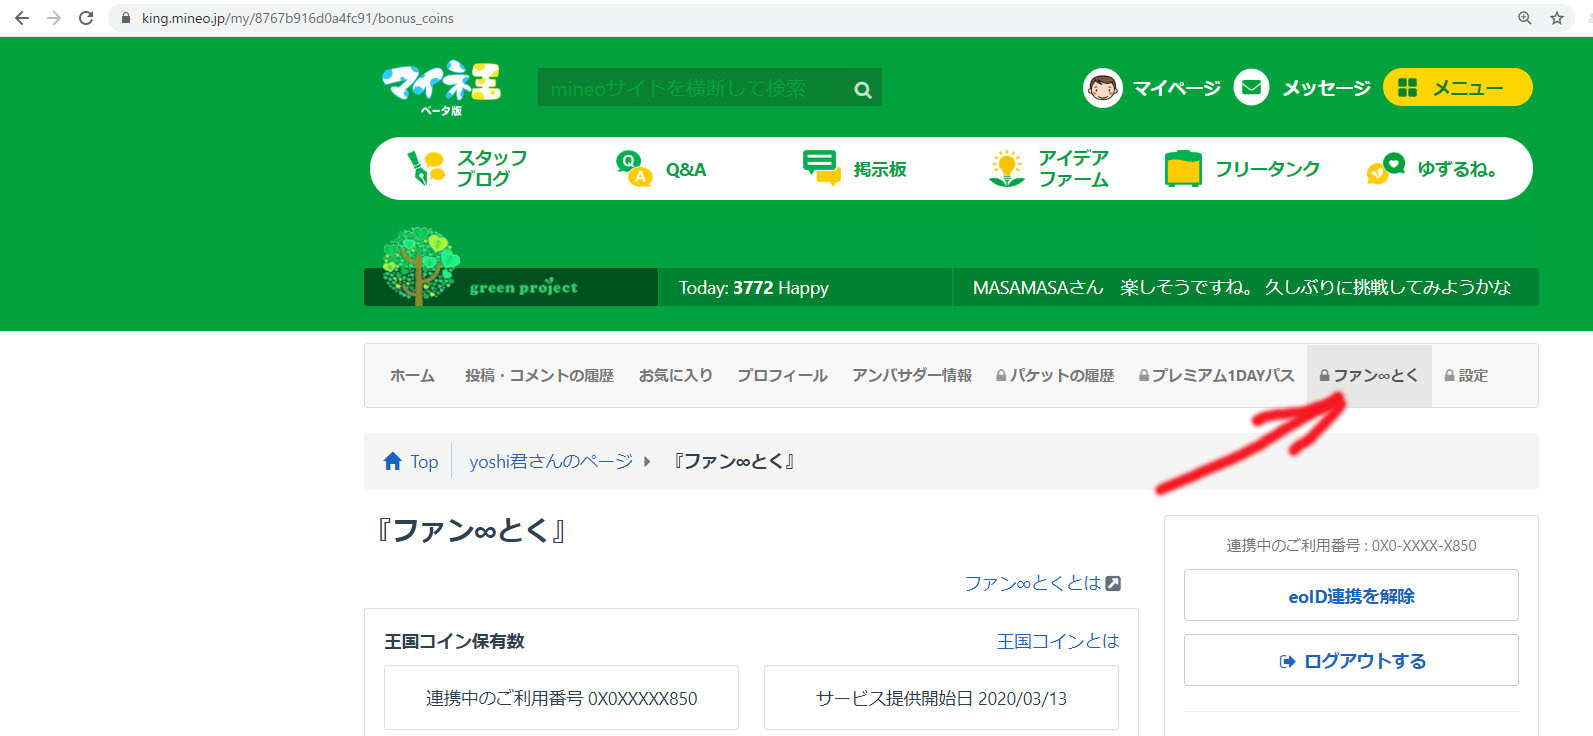Open the Q&A section
Viewport: 1593px width, 736px height.
coord(662,169)
